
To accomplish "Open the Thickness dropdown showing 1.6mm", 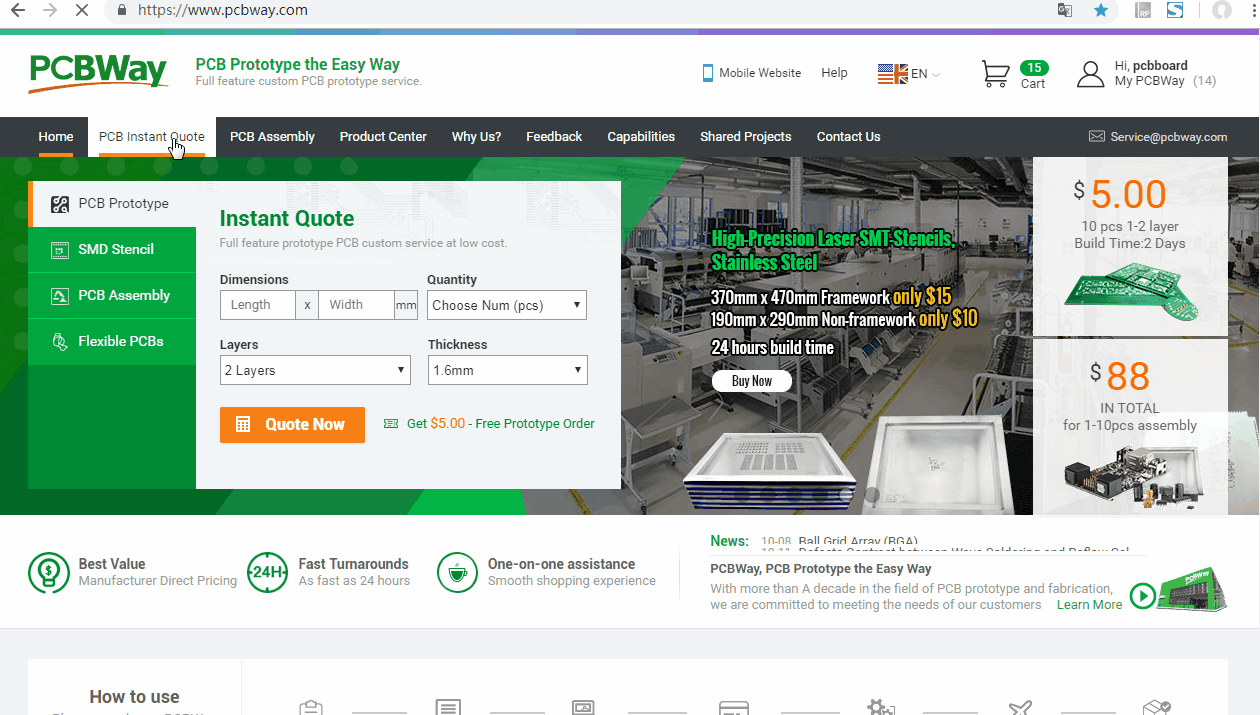I will click(x=508, y=370).
